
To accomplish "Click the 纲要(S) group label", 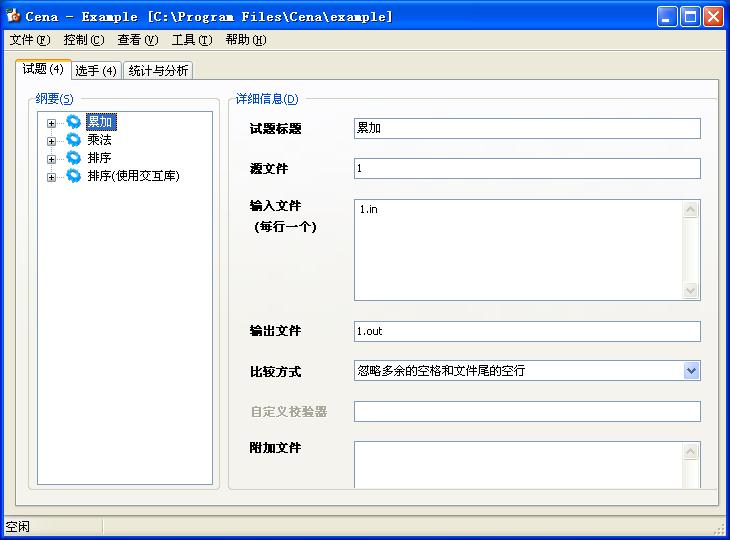I will click(x=54, y=99).
